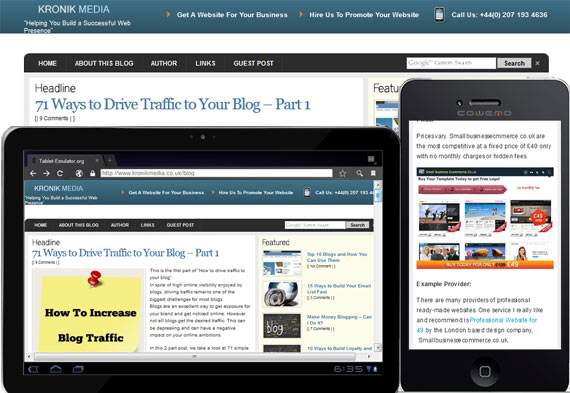Click the tablet horizontal scrollbar left arrow
This screenshot has width=570, height=393.
[29, 357]
